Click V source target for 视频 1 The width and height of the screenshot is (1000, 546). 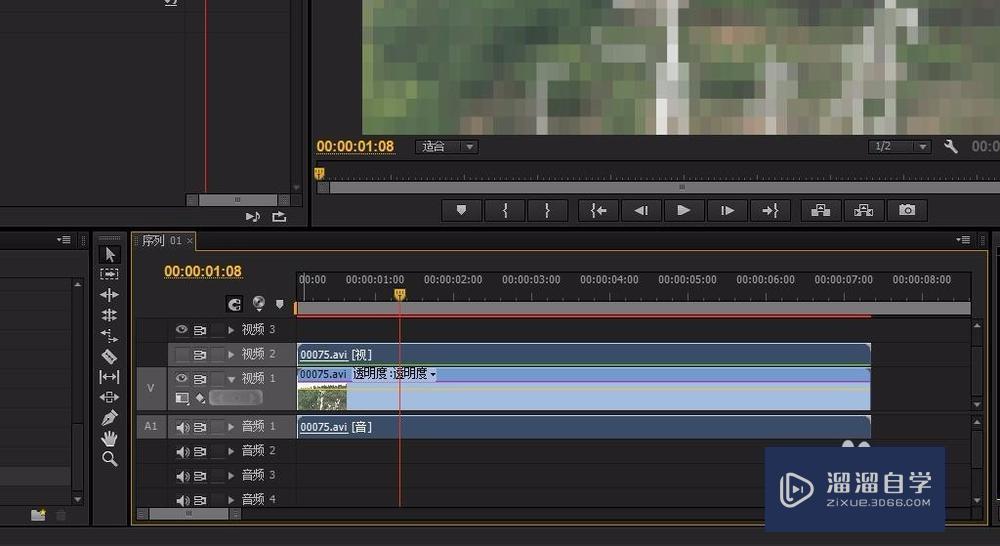click(x=151, y=388)
